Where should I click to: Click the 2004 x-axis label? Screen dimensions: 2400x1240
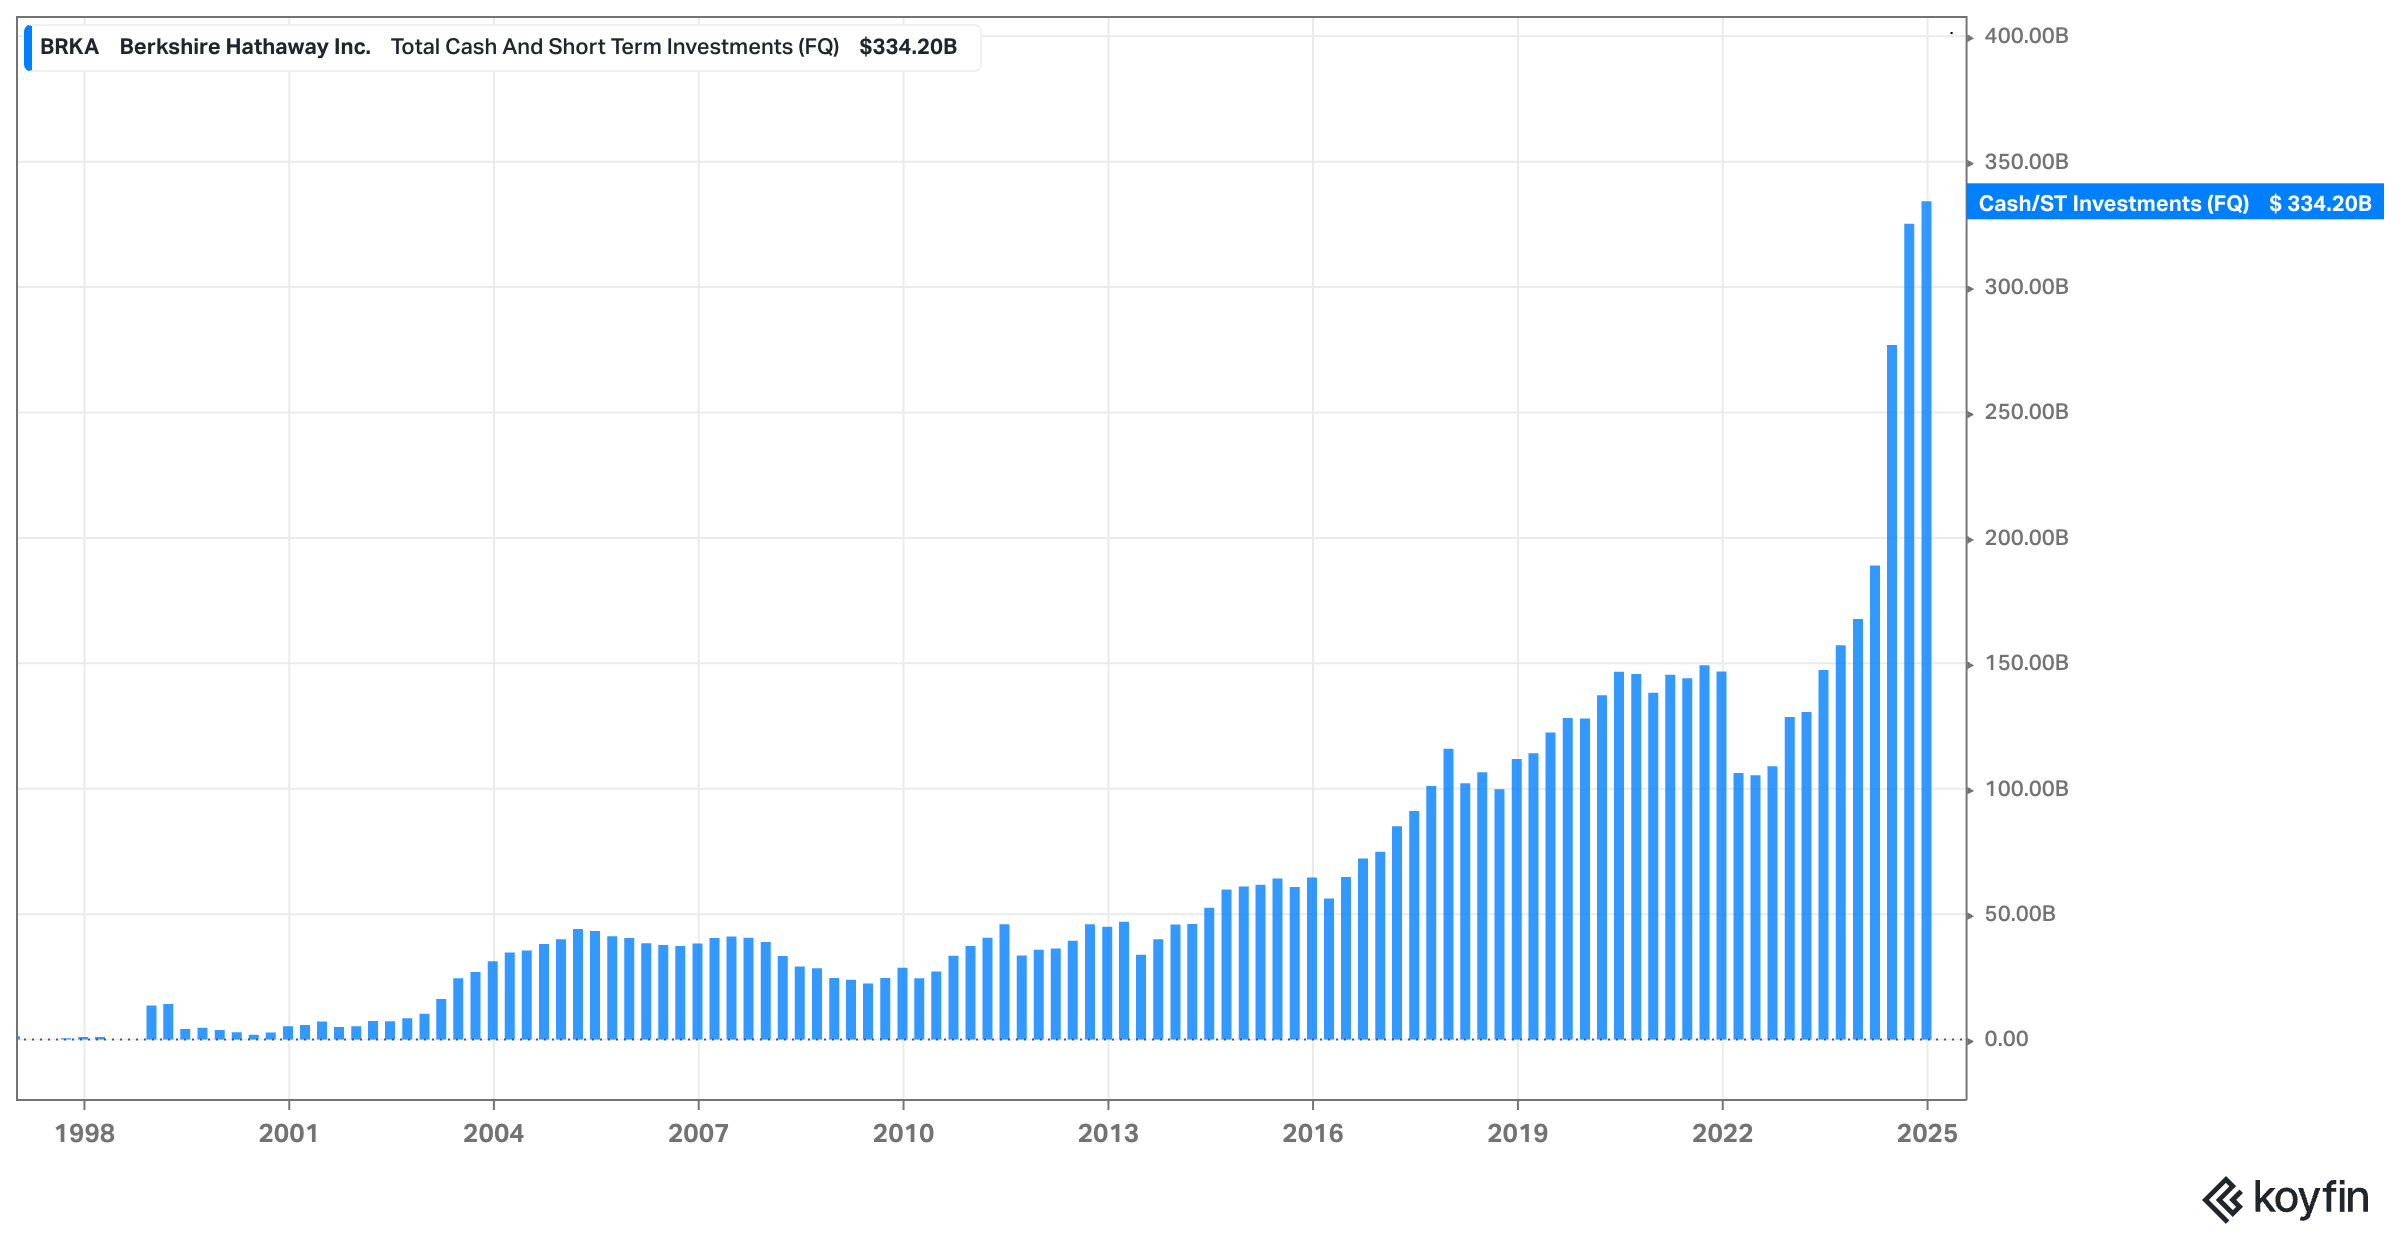(493, 1133)
